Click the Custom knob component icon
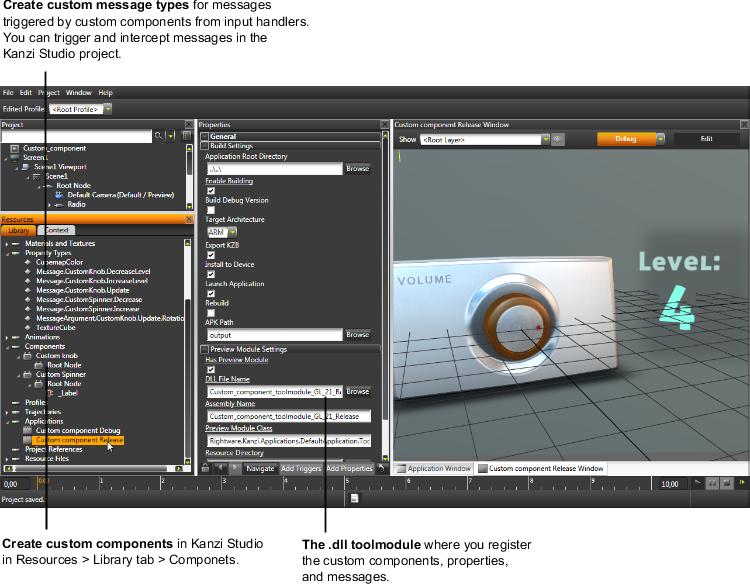Viewport: 750px width, 584px height. pyautogui.click(x=27, y=356)
